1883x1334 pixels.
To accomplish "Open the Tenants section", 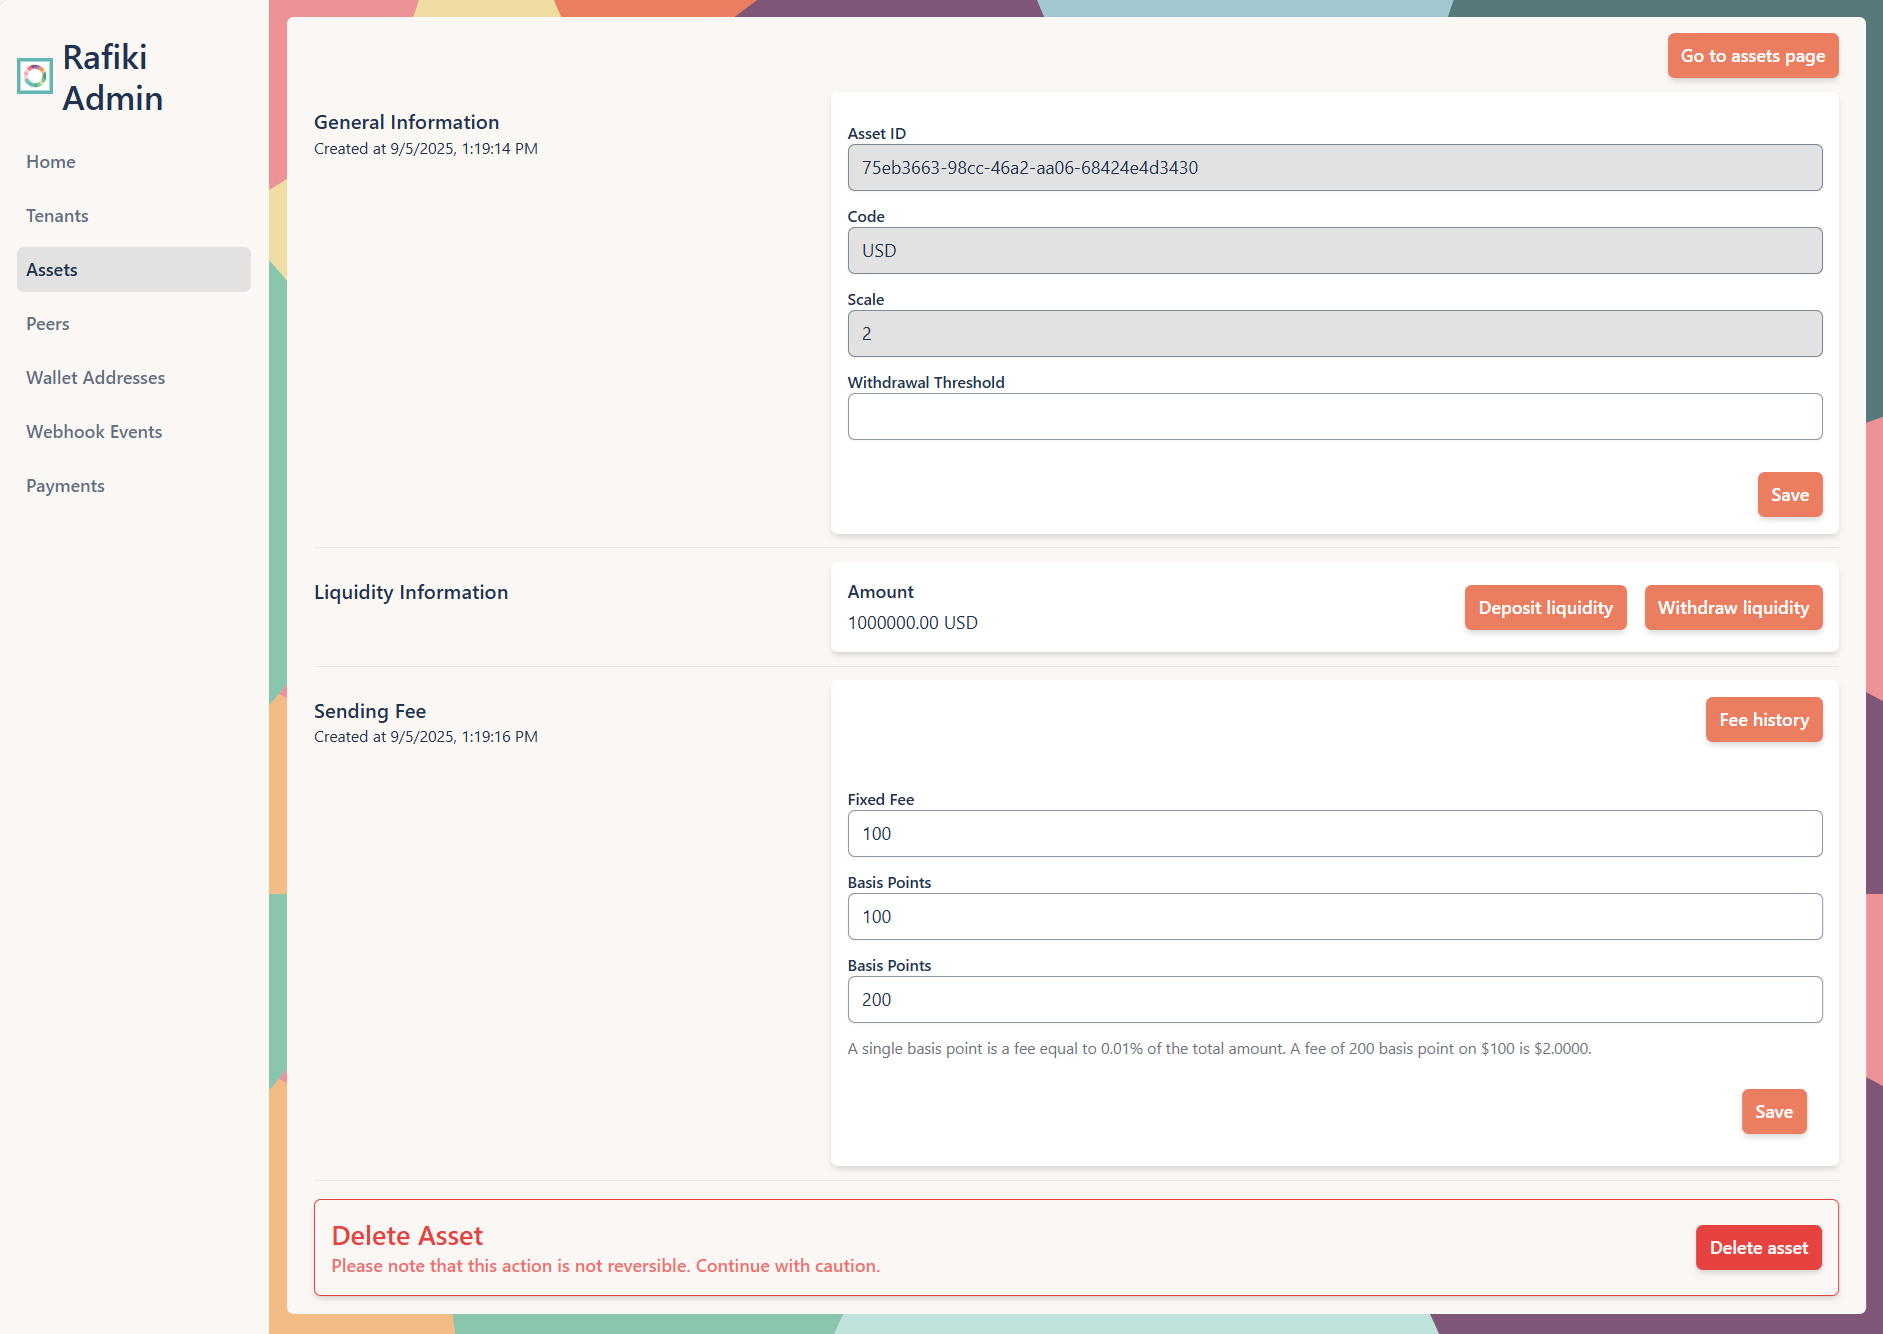I will [57, 215].
